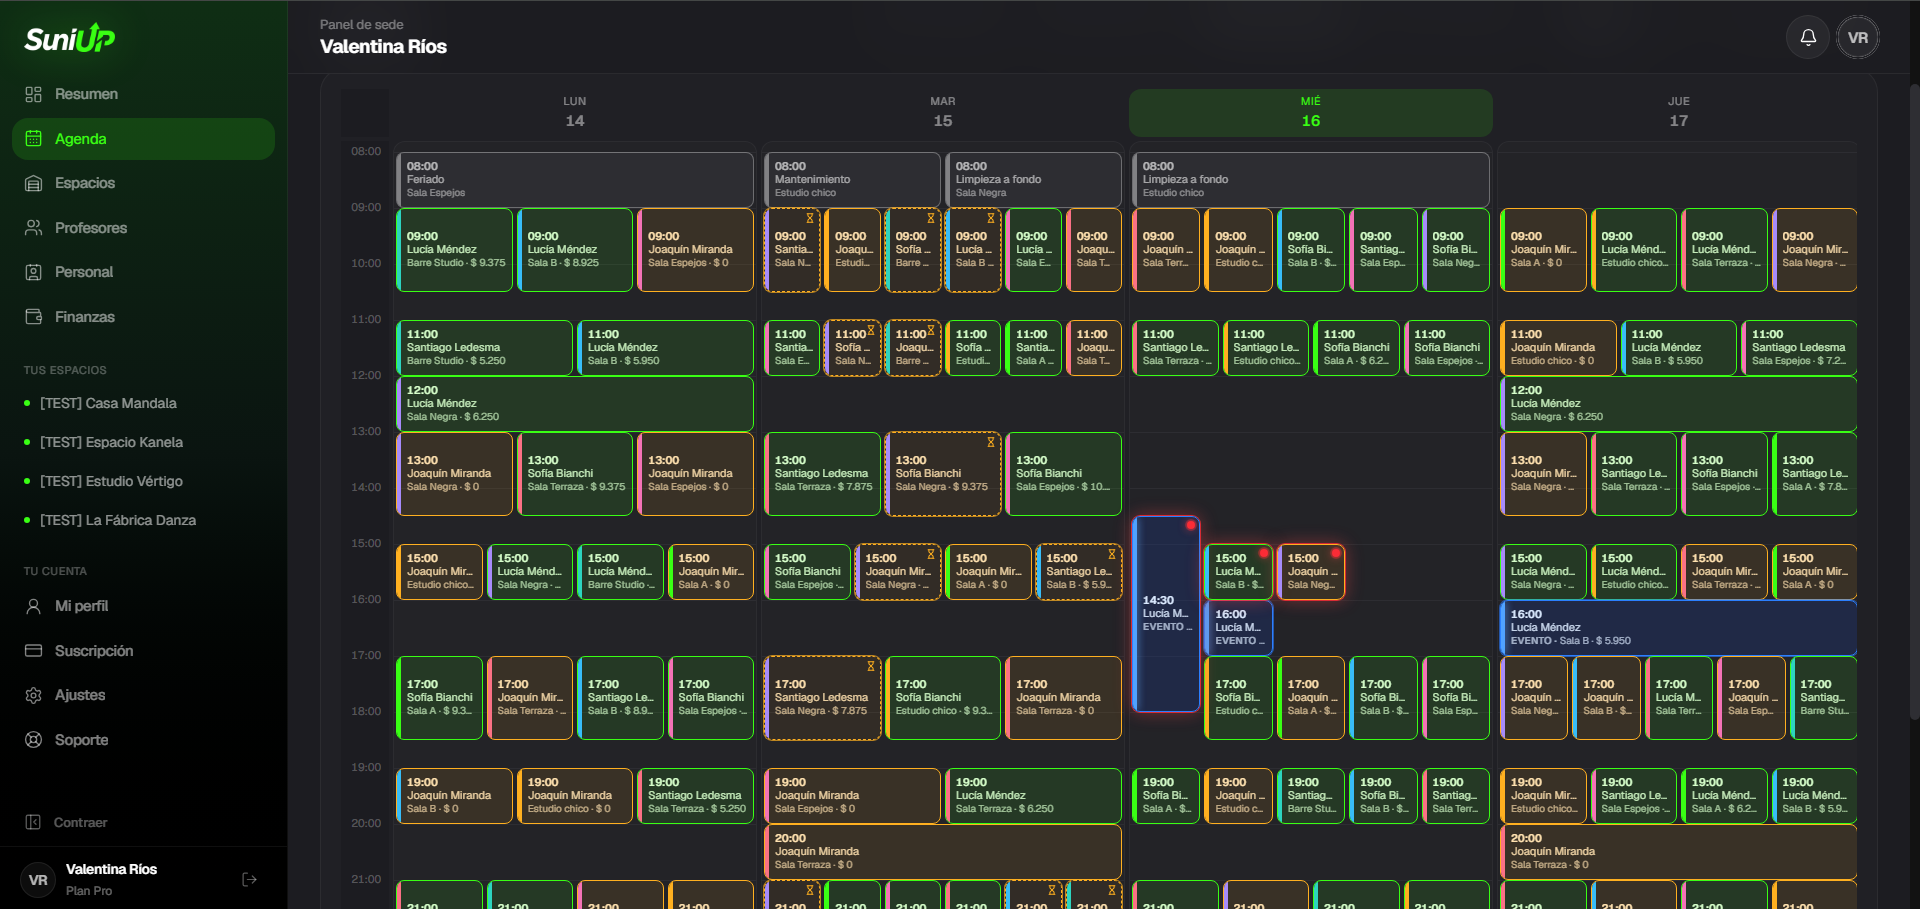Open the Ajustes gear icon
The height and width of the screenshot is (909, 1920).
(x=33, y=695)
